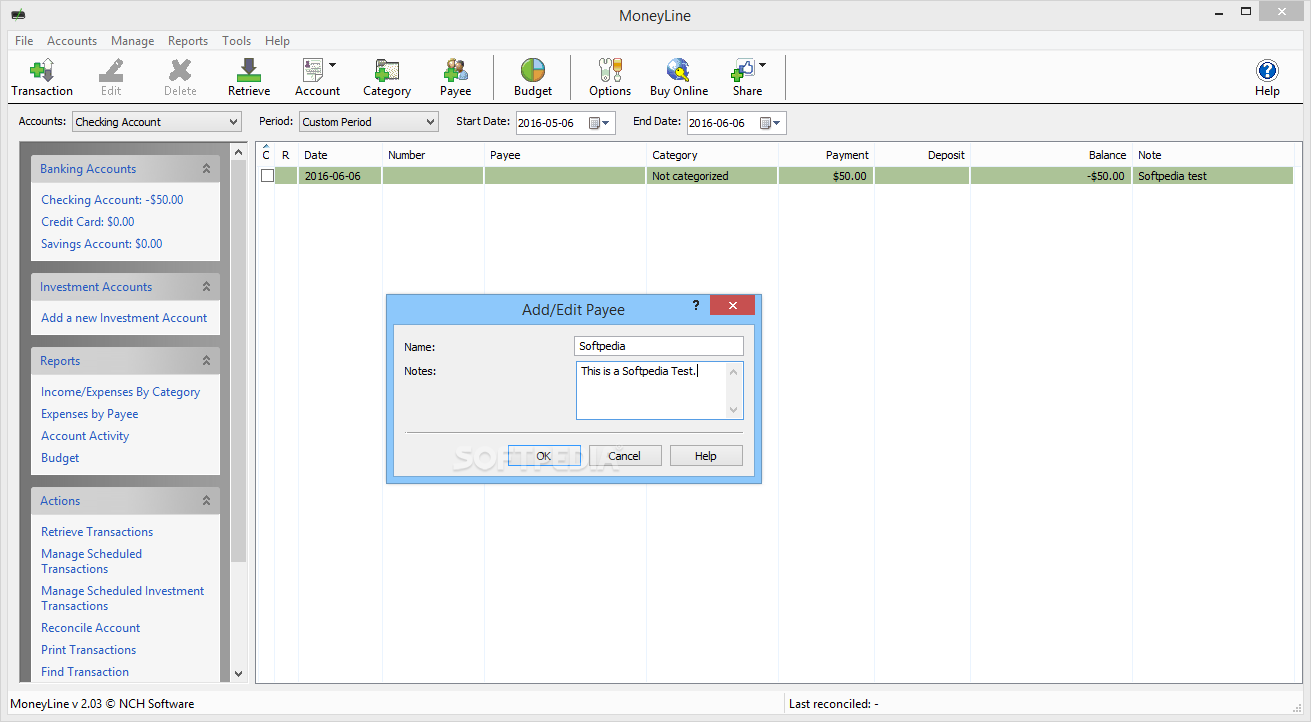Collapse the Actions panel
This screenshot has height=722, width=1311.
coord(207,501)
